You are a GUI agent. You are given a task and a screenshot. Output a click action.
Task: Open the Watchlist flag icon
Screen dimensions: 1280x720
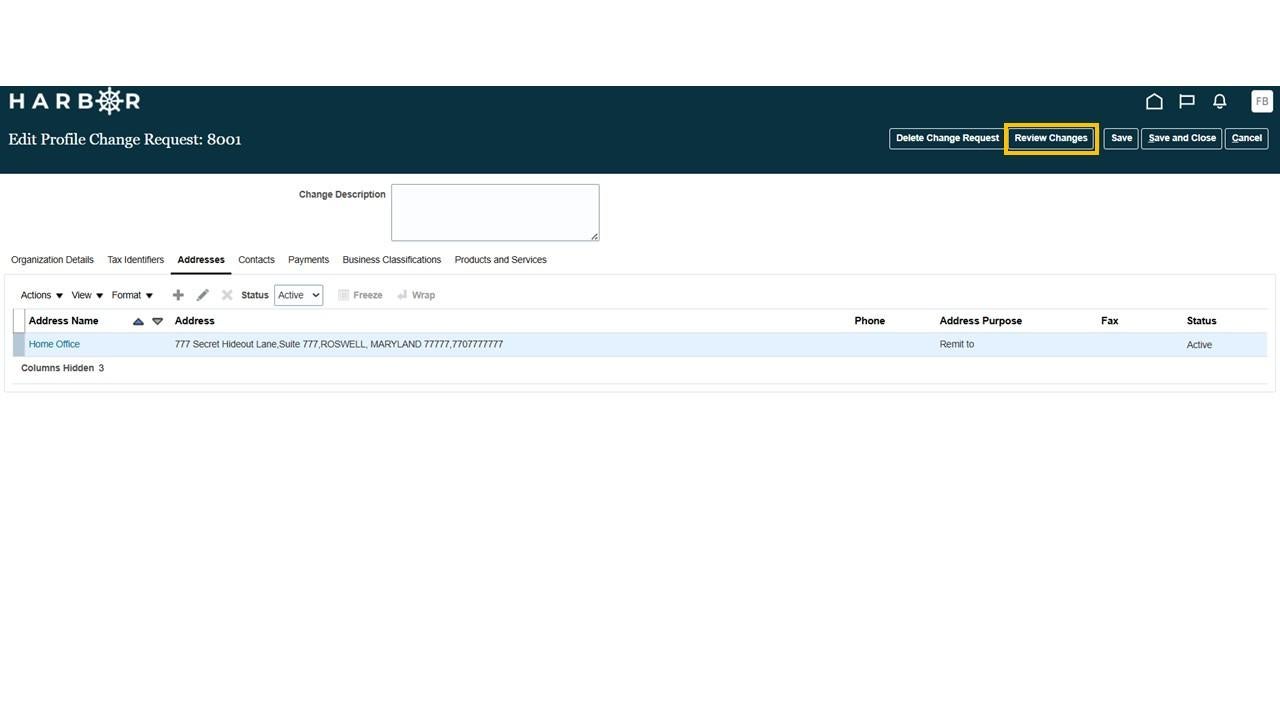[1187, 101]
